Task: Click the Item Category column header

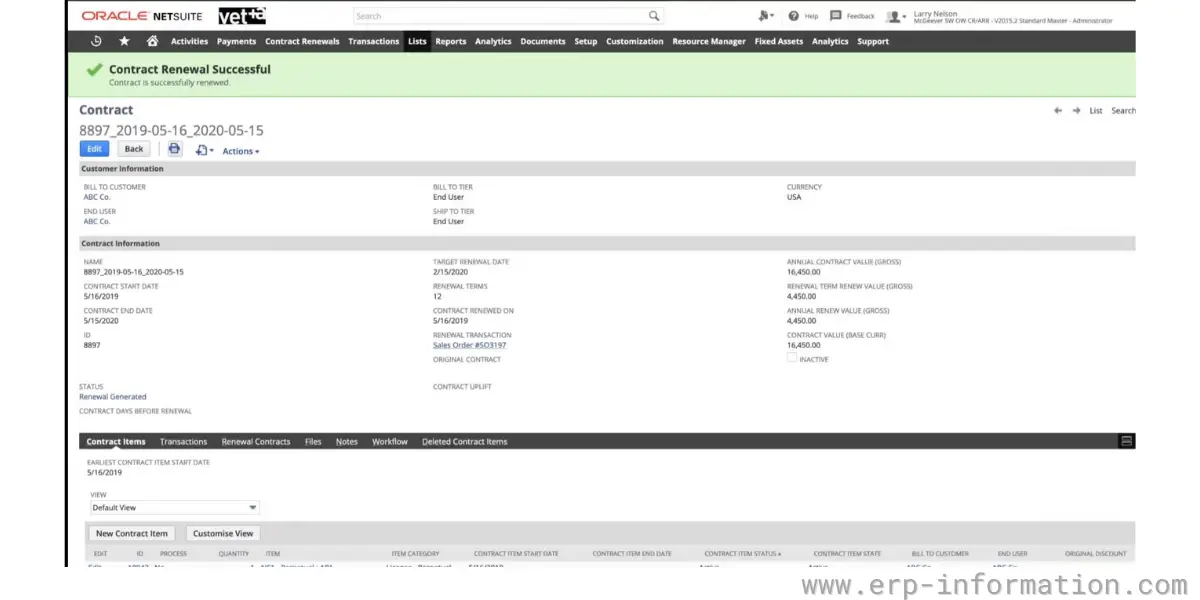Action: coord(415,553)
